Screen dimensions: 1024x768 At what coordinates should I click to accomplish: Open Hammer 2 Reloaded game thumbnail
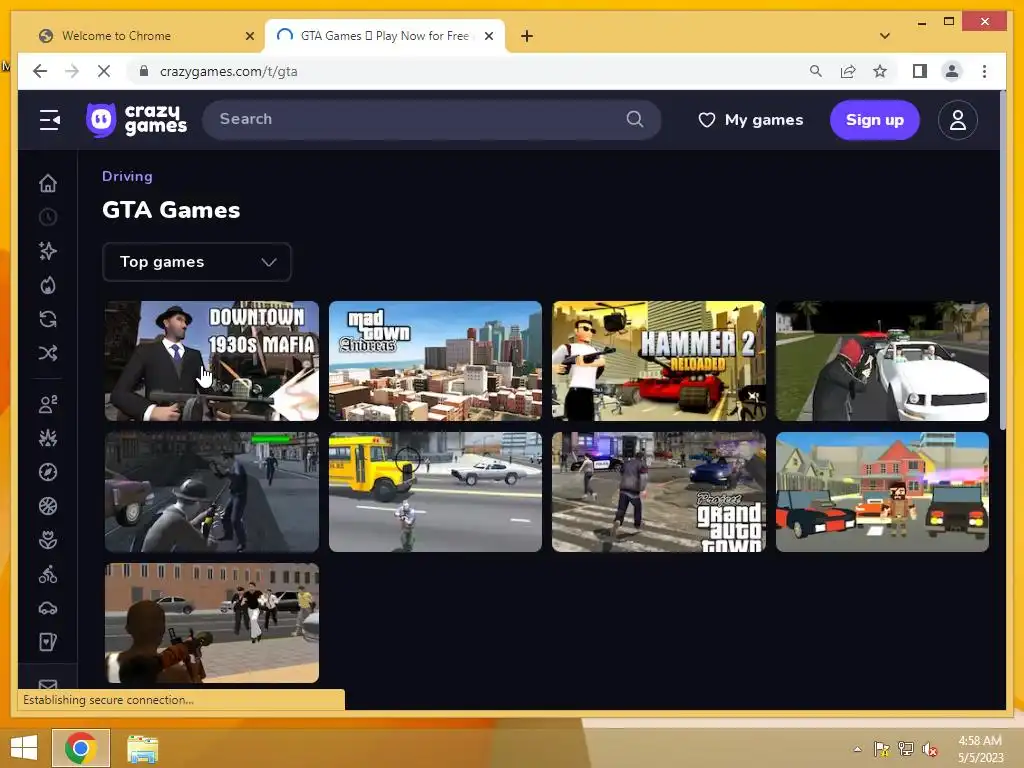click(x=658, y=361)
